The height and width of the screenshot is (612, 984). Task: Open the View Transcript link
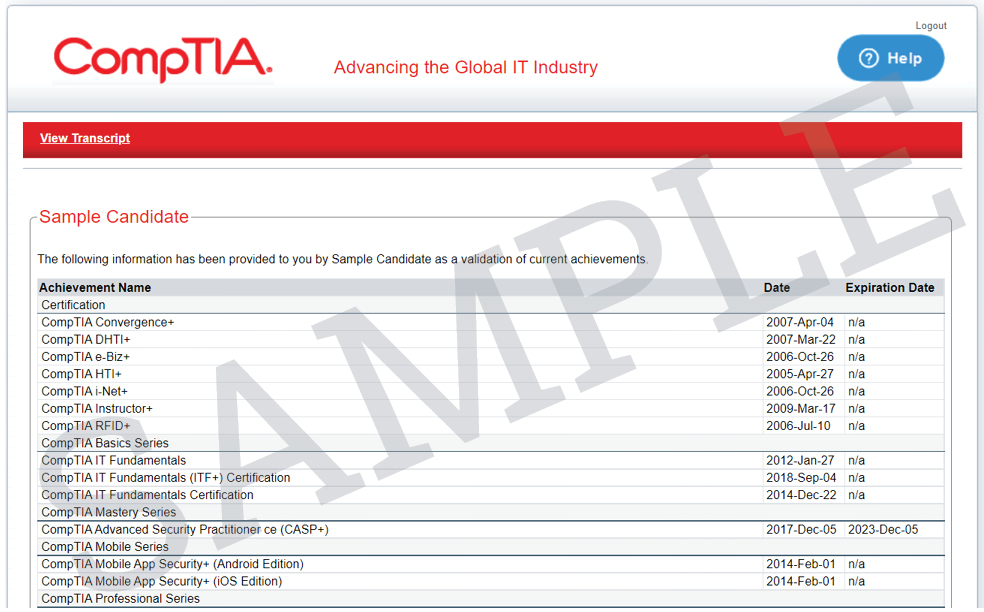coord(85,138)
